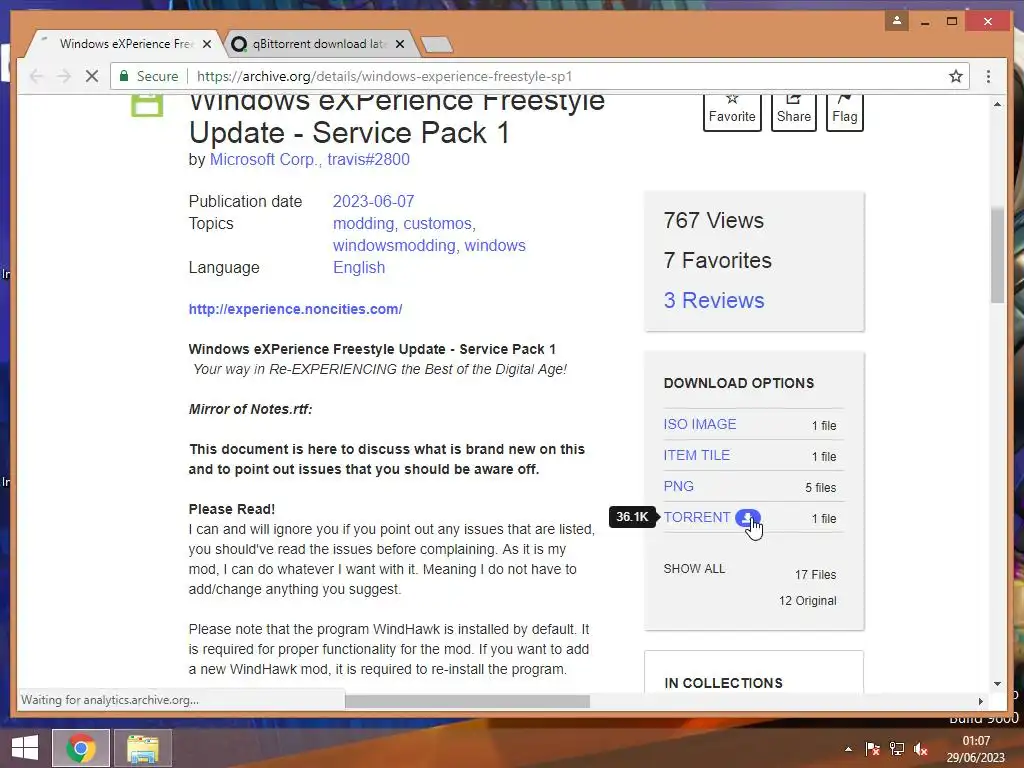This screenshot has height=768, width=1024.
Task: Bookmark this page with the star icon
Action: point(956,76)
